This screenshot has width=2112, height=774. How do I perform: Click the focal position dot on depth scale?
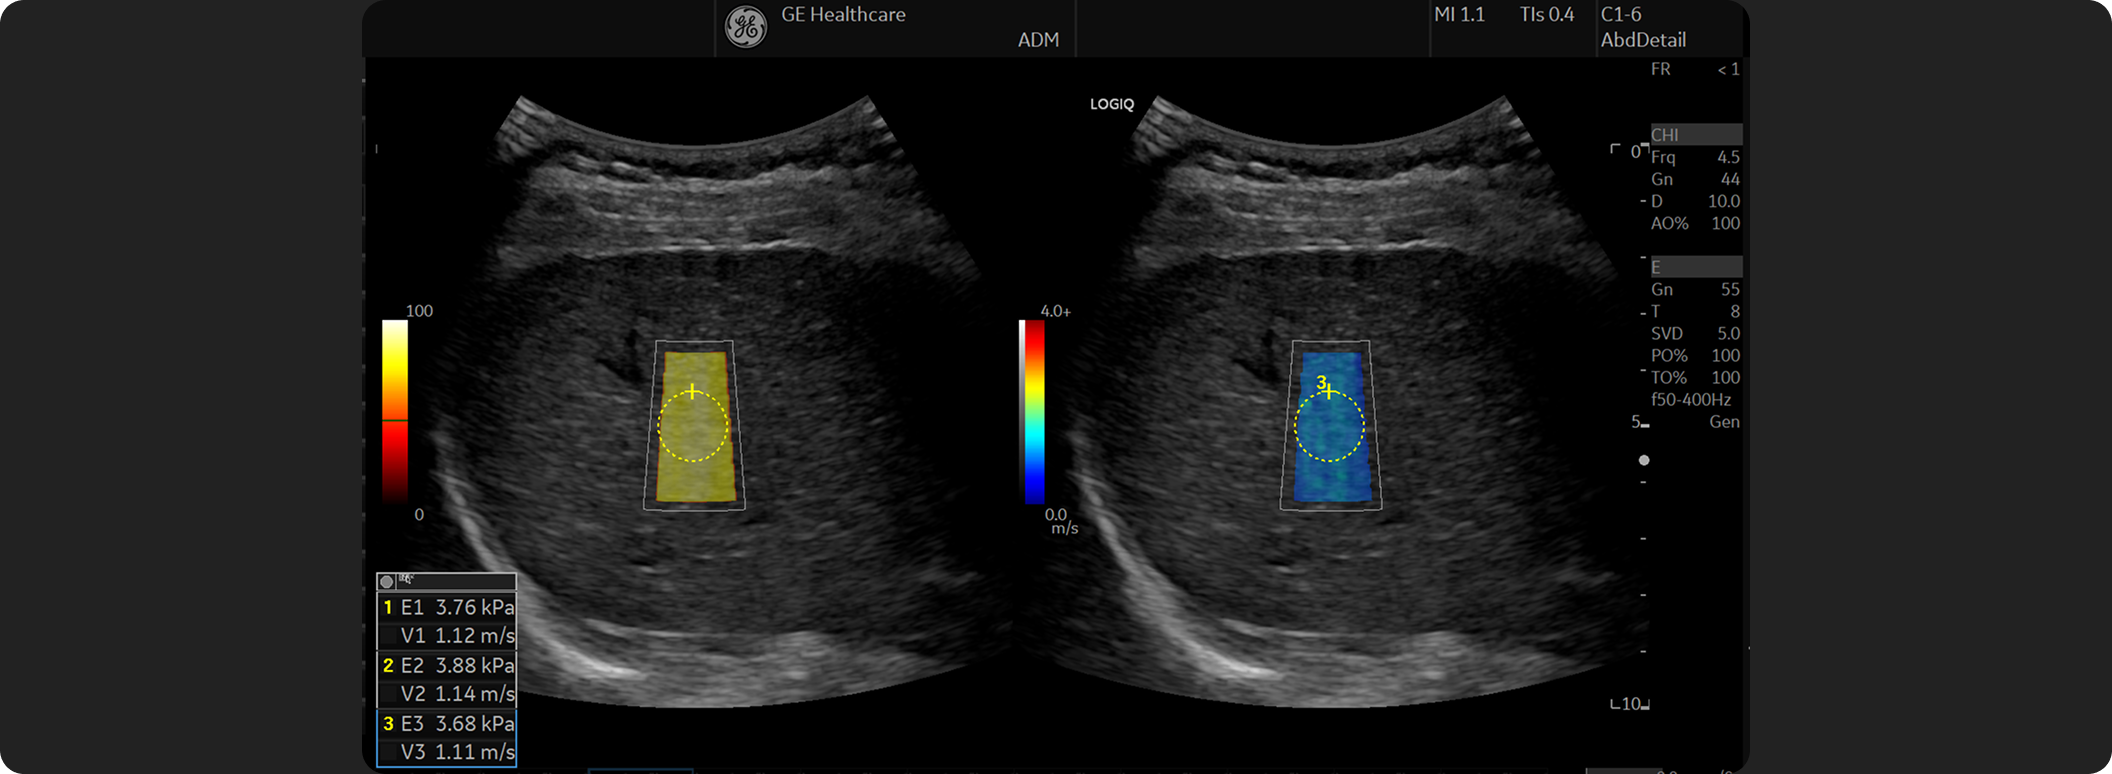(x=1644, y=460)
